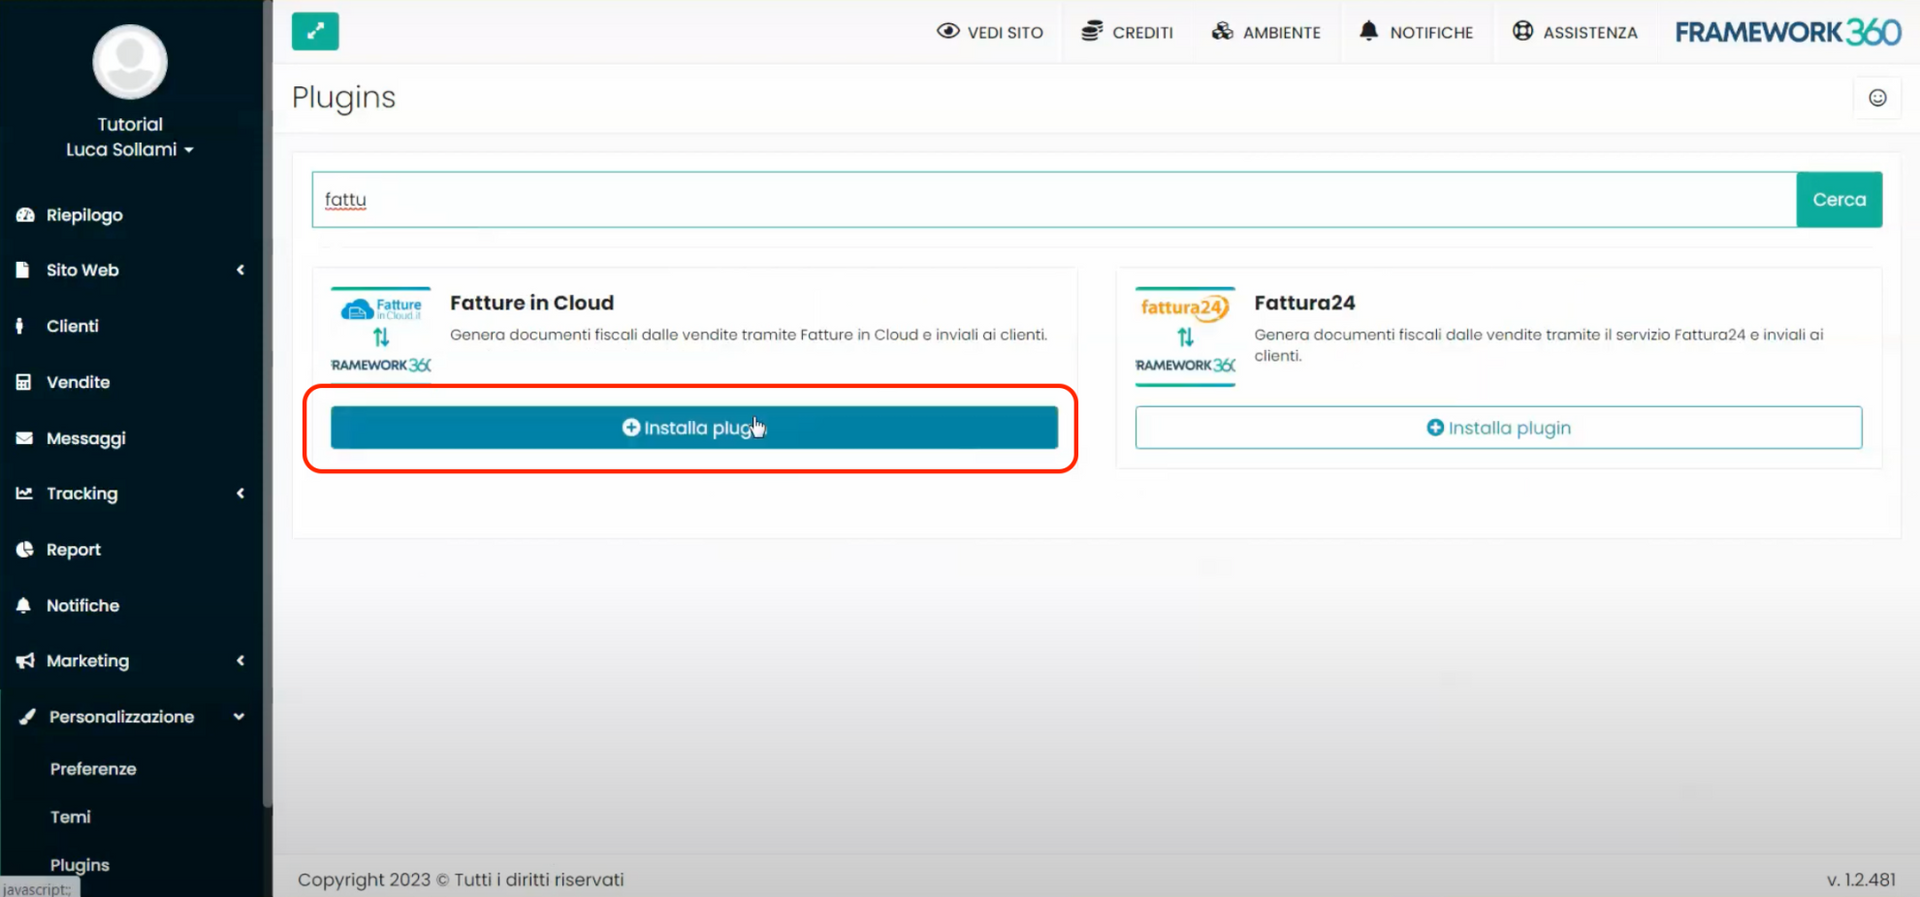Click the Fattura24 title
The width and height of the screenshot is (1920, 897).
(x=1305, y=303)
